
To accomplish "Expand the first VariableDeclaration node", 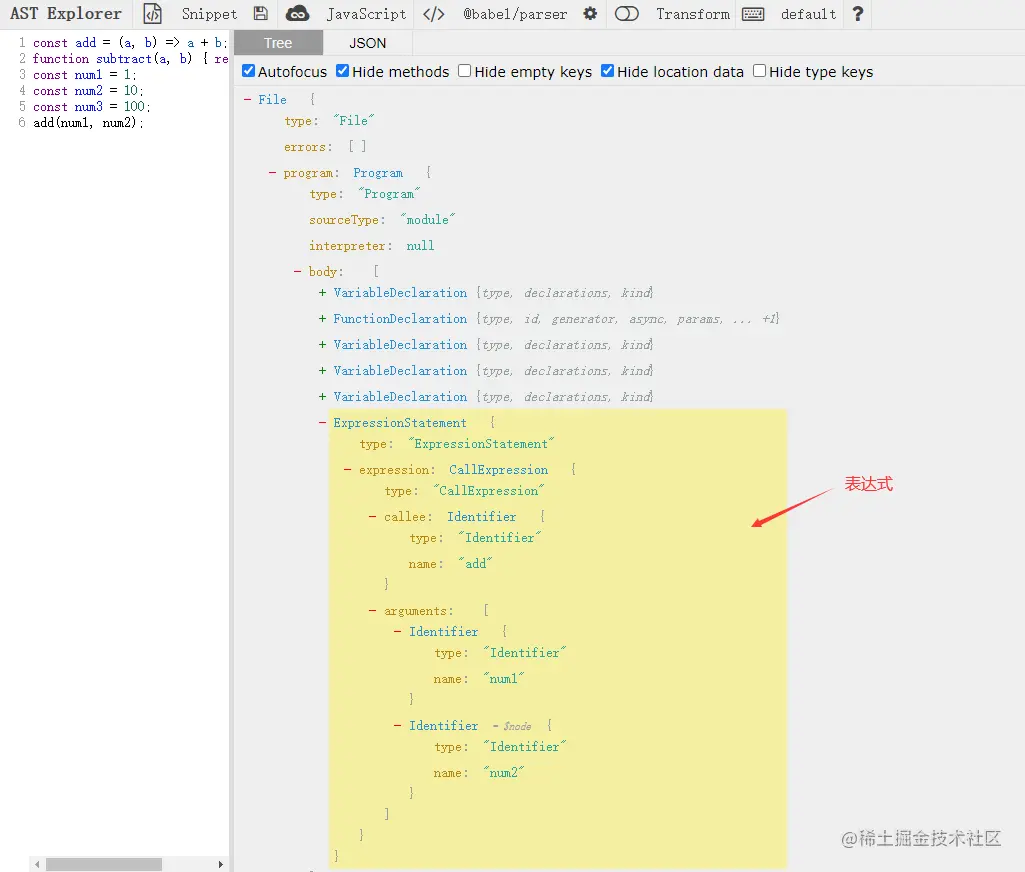I will click(321, 292).
